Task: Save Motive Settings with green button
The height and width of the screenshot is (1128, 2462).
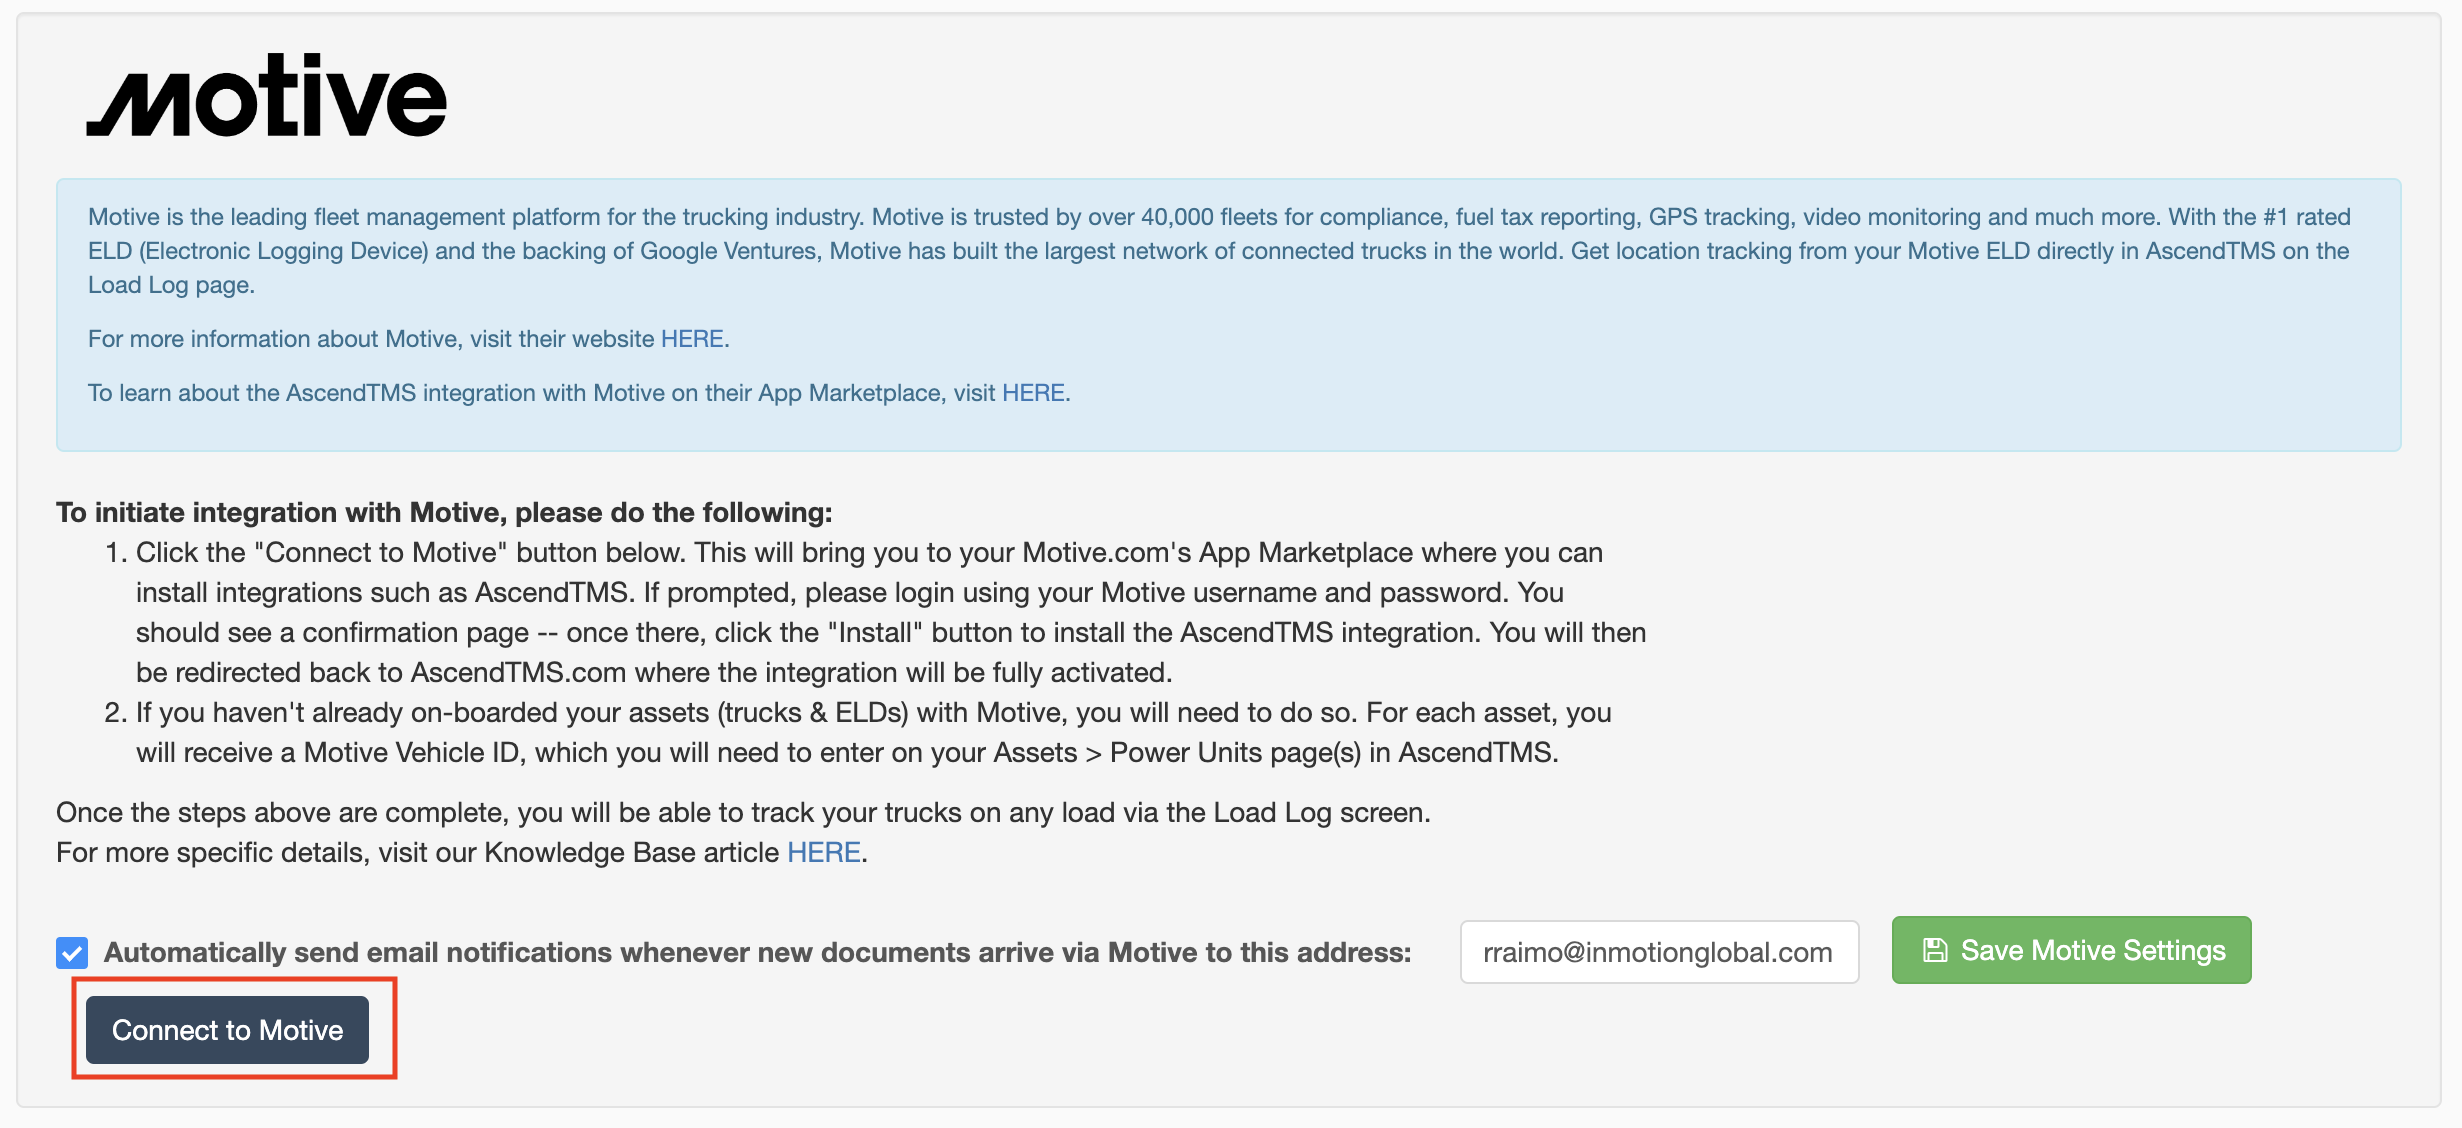Action: click(x=2071, y=950)
